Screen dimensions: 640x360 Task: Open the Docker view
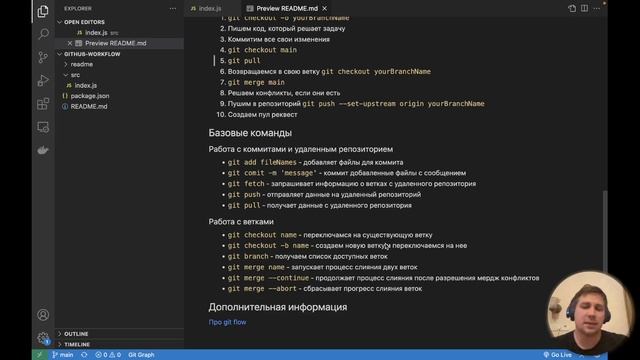point(43,150)
